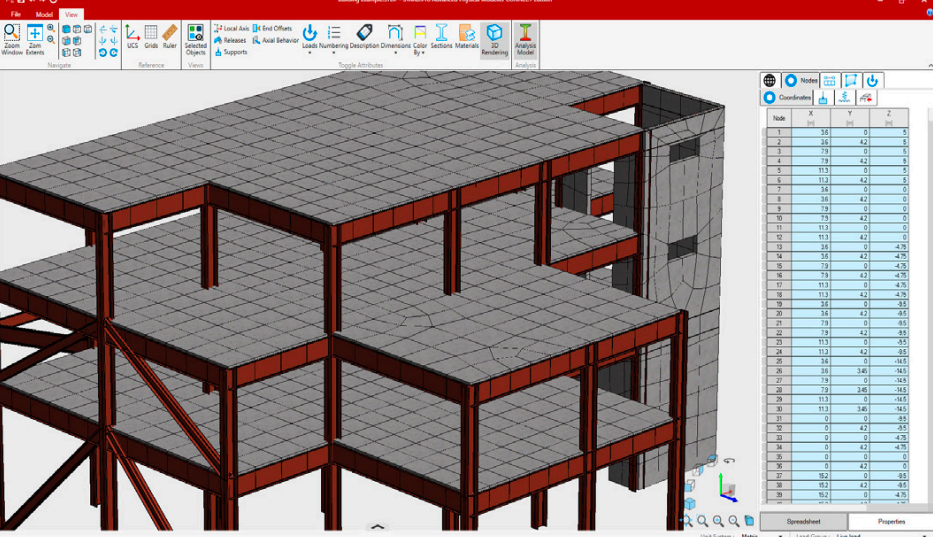Toggle Local Axis display
The image size is (933, 537).
231,29
